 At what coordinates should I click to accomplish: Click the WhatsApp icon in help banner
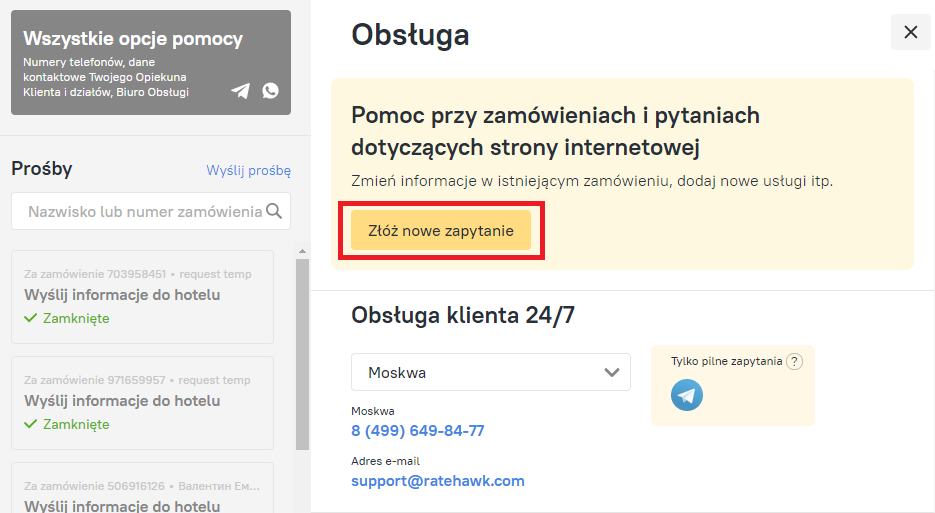(270, 91)
